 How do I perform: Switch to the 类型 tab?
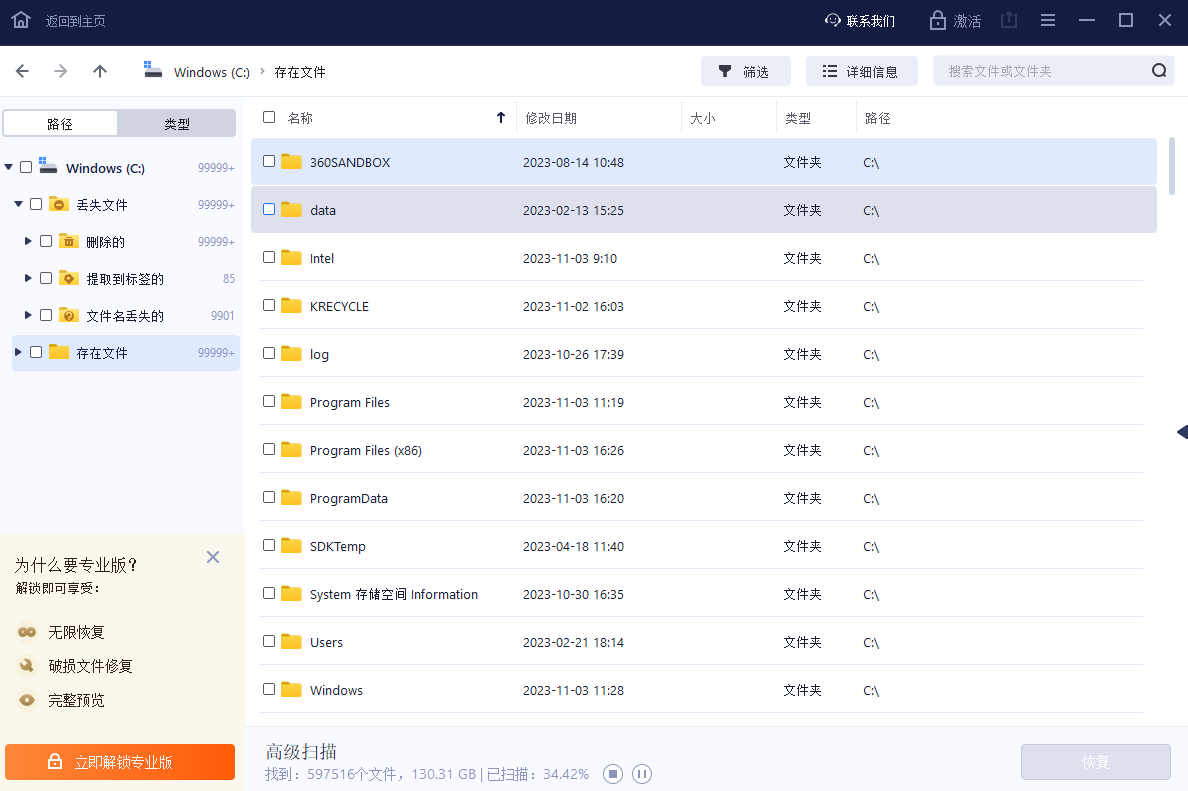click(178, 123)
